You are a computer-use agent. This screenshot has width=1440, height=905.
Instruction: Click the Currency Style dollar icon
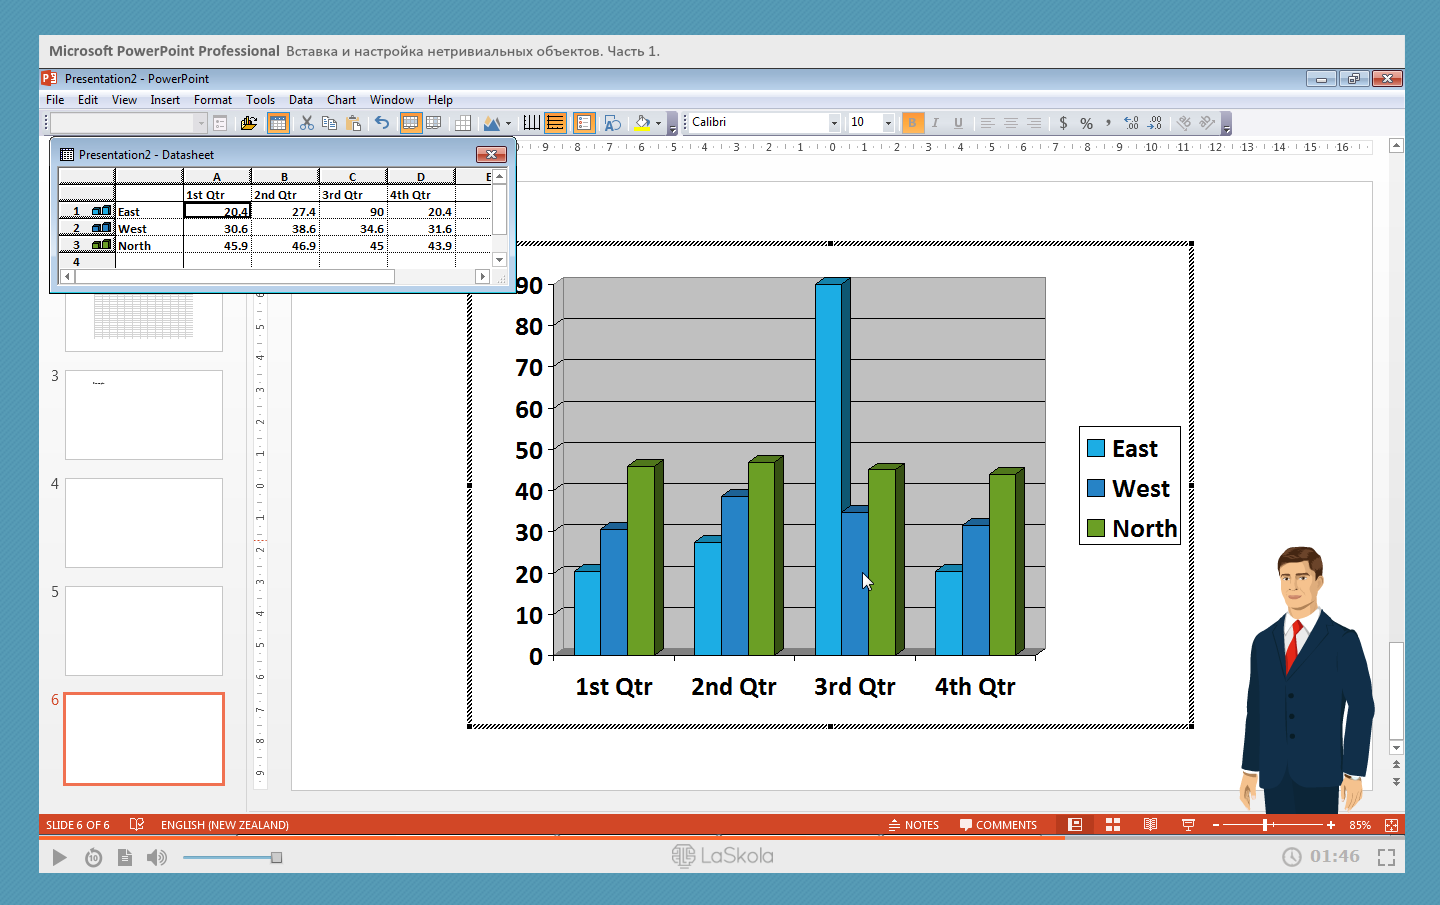point(1063,123)
